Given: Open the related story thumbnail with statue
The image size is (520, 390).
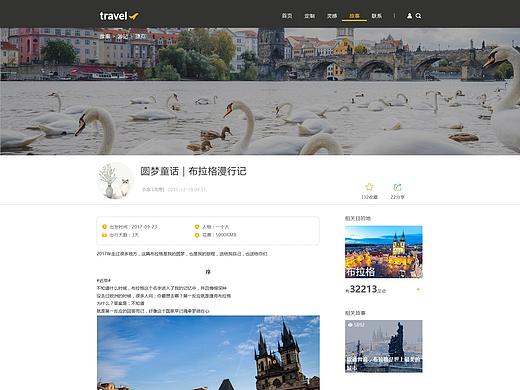Looking at the screenshot, I should click(x=384, y=346).
